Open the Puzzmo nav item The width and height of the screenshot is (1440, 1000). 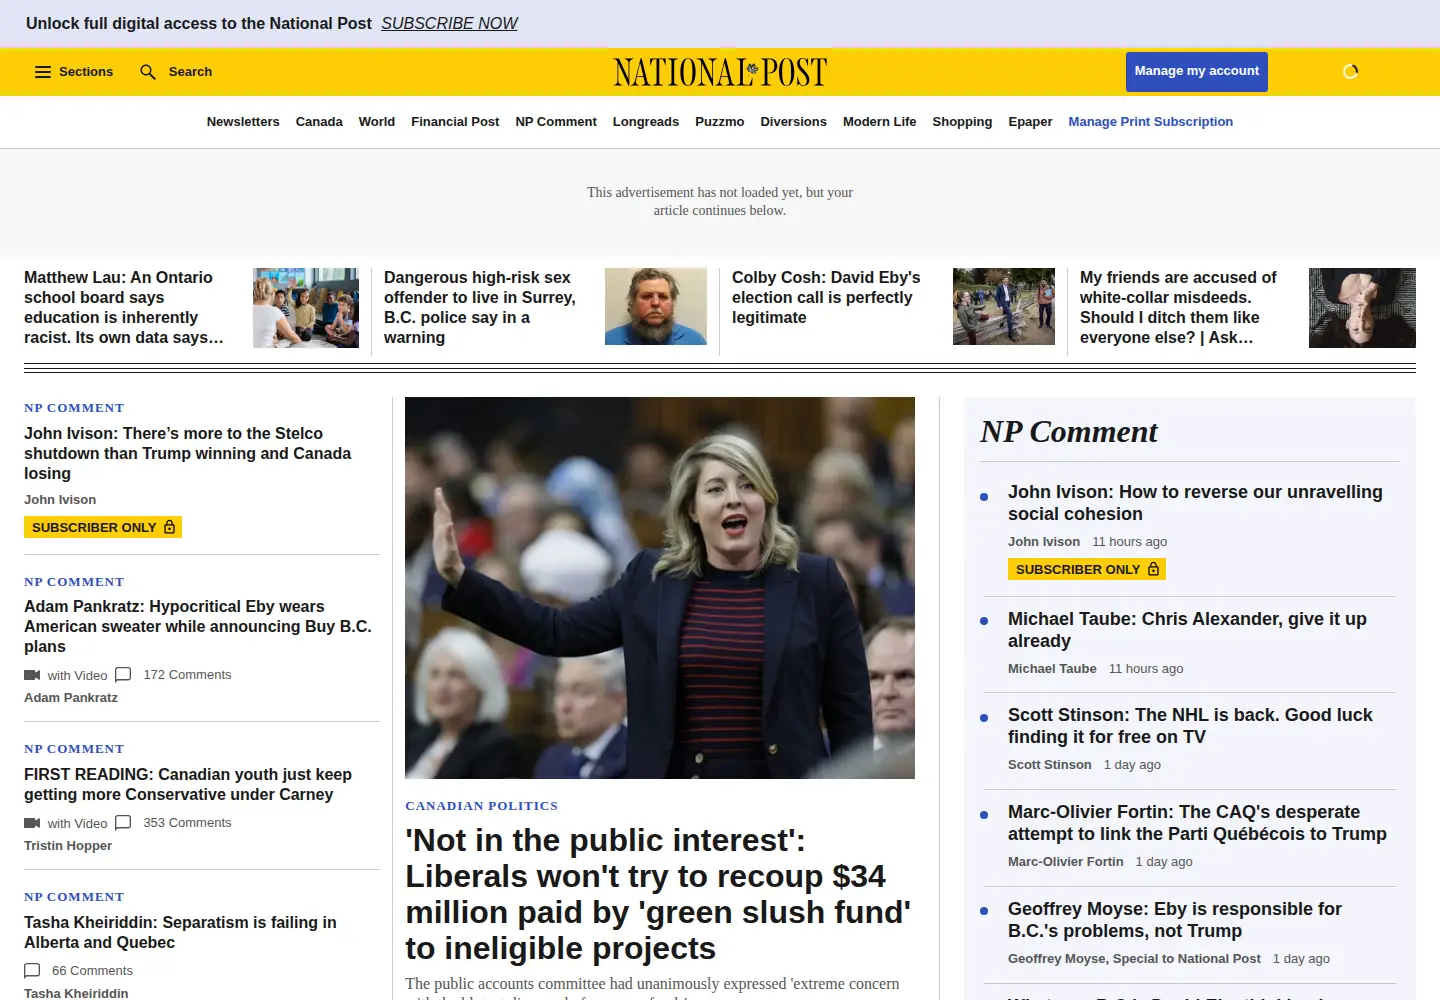[x=720, y=122]
